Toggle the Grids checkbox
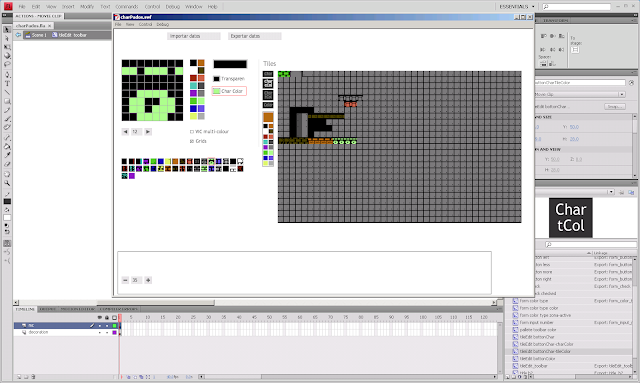 pos(191,141)
